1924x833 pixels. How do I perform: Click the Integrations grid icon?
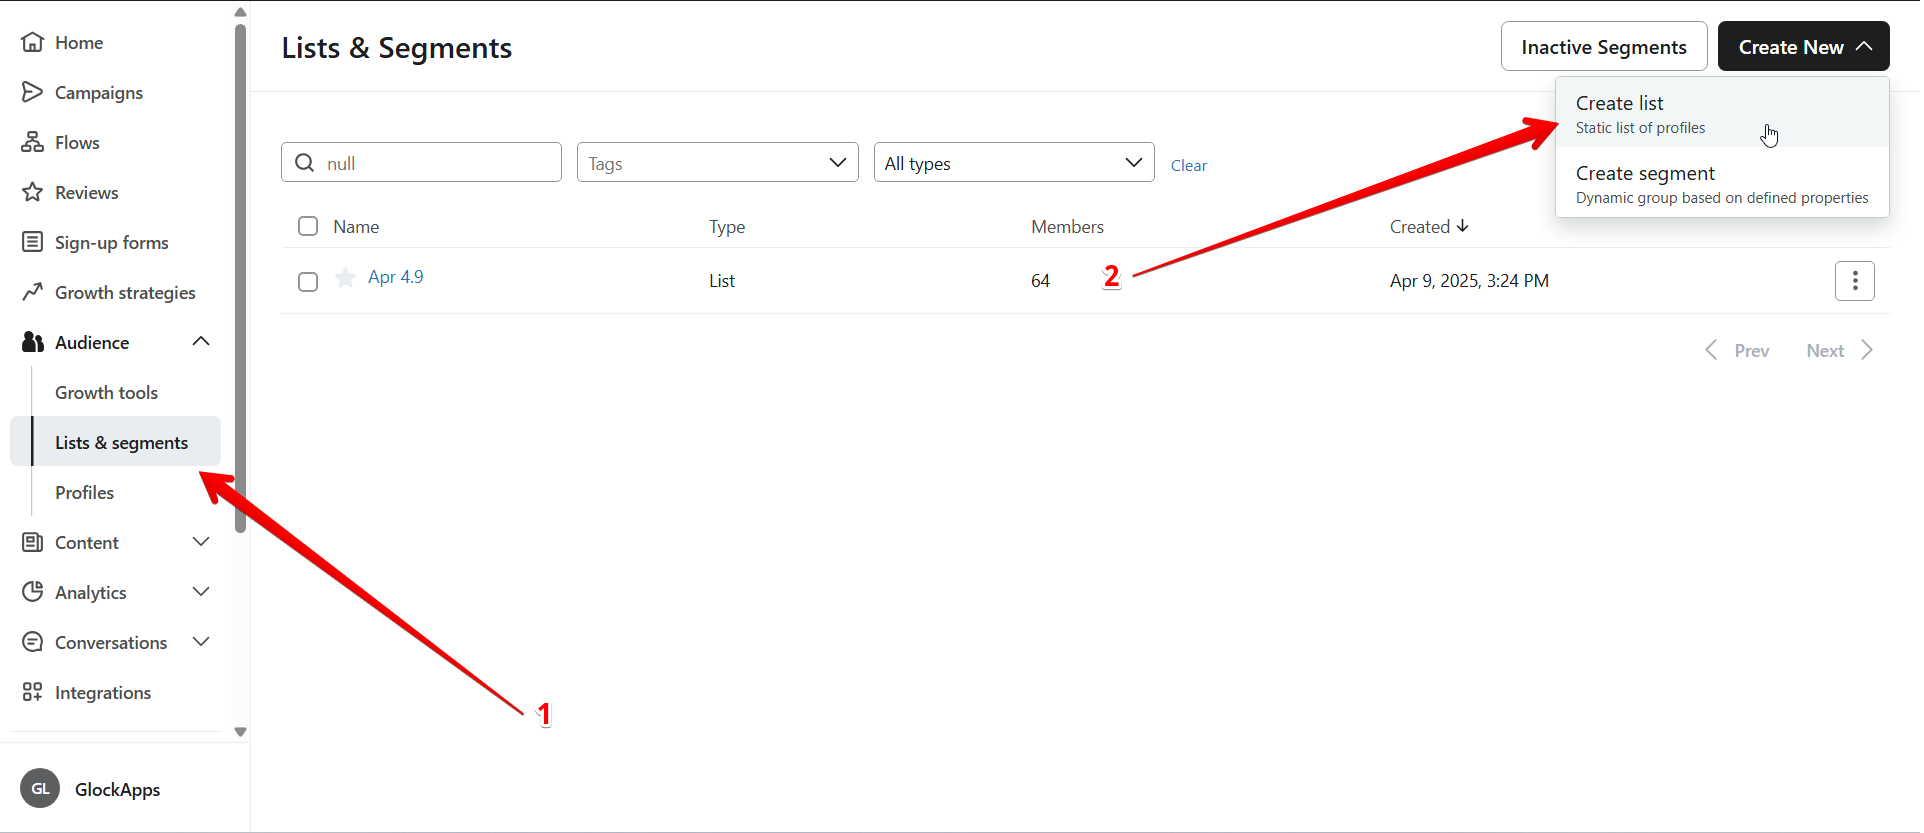click(33, 692)
